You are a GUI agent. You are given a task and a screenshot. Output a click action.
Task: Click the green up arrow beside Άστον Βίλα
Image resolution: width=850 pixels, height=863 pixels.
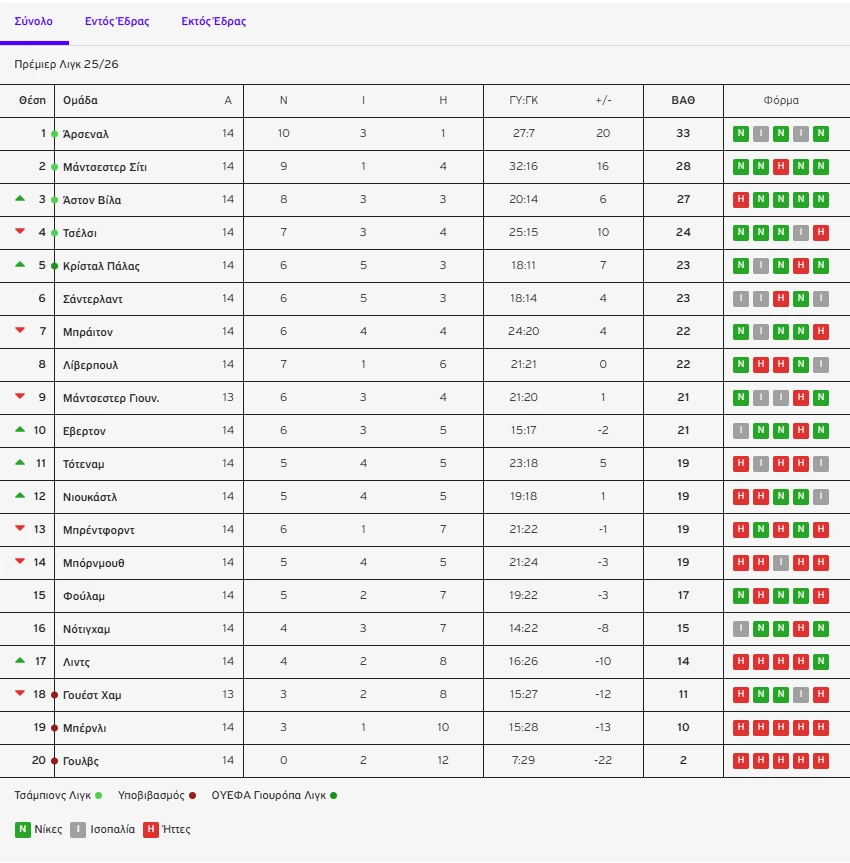tap(19, 199)
